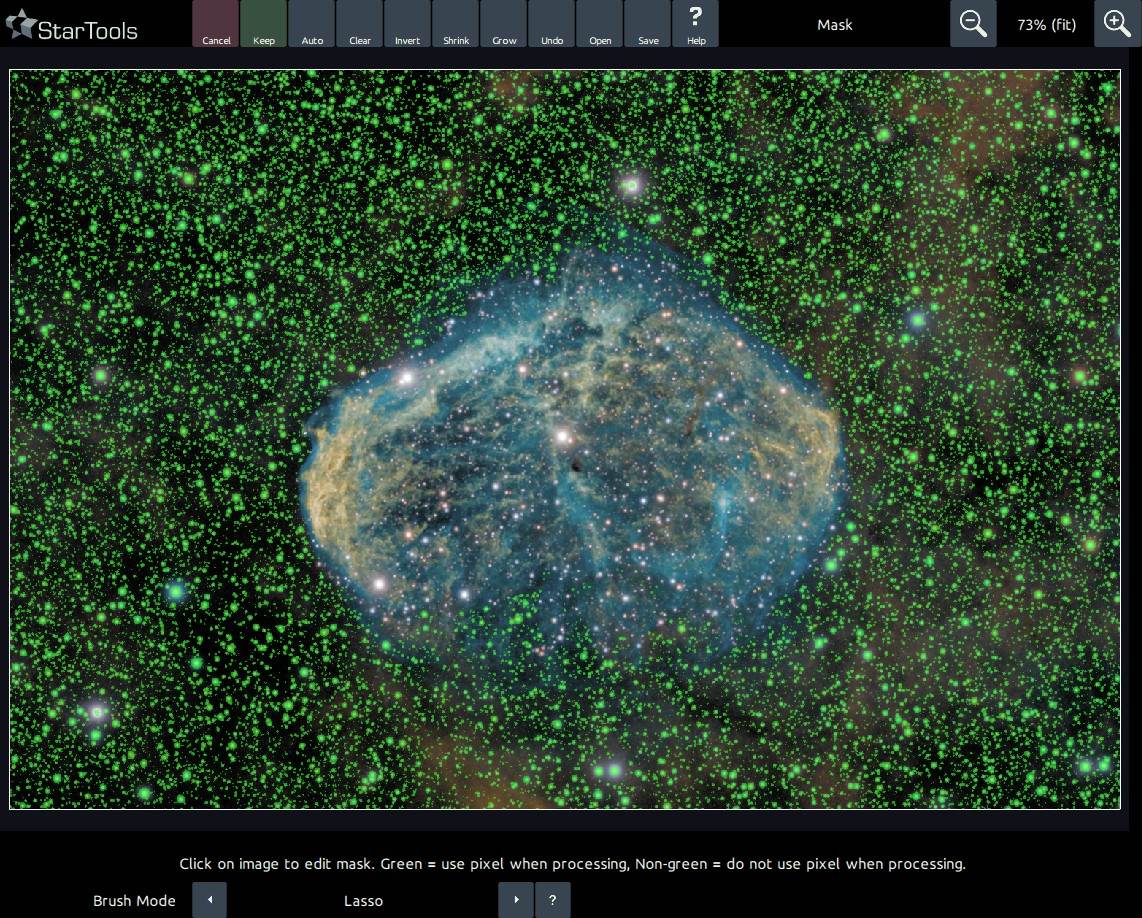Click the bright white star at the nebula center
1142x918 pixels.
[563, 436]
